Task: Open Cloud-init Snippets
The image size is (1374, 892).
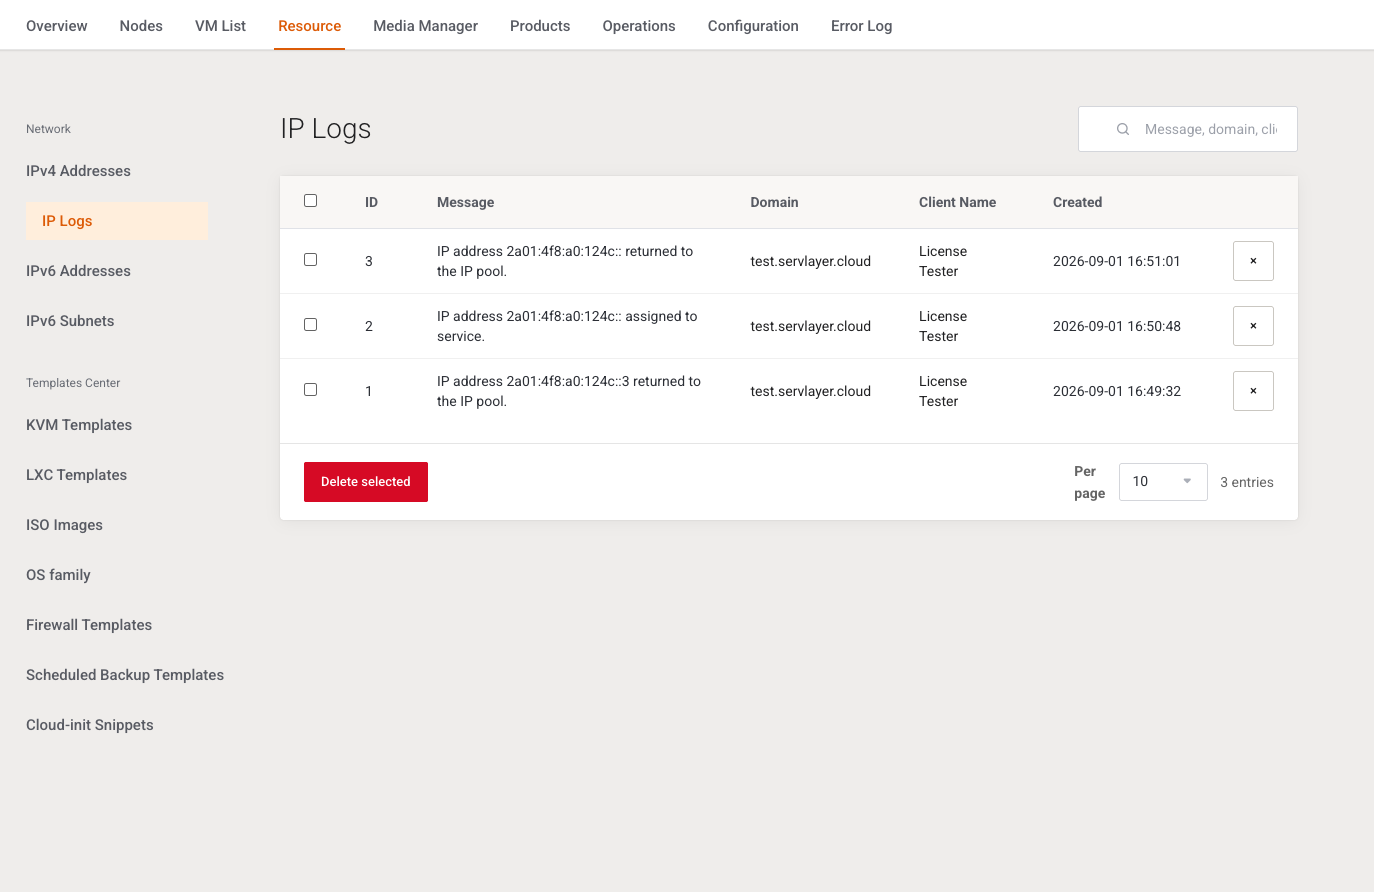Action: (x=90, y=725)
